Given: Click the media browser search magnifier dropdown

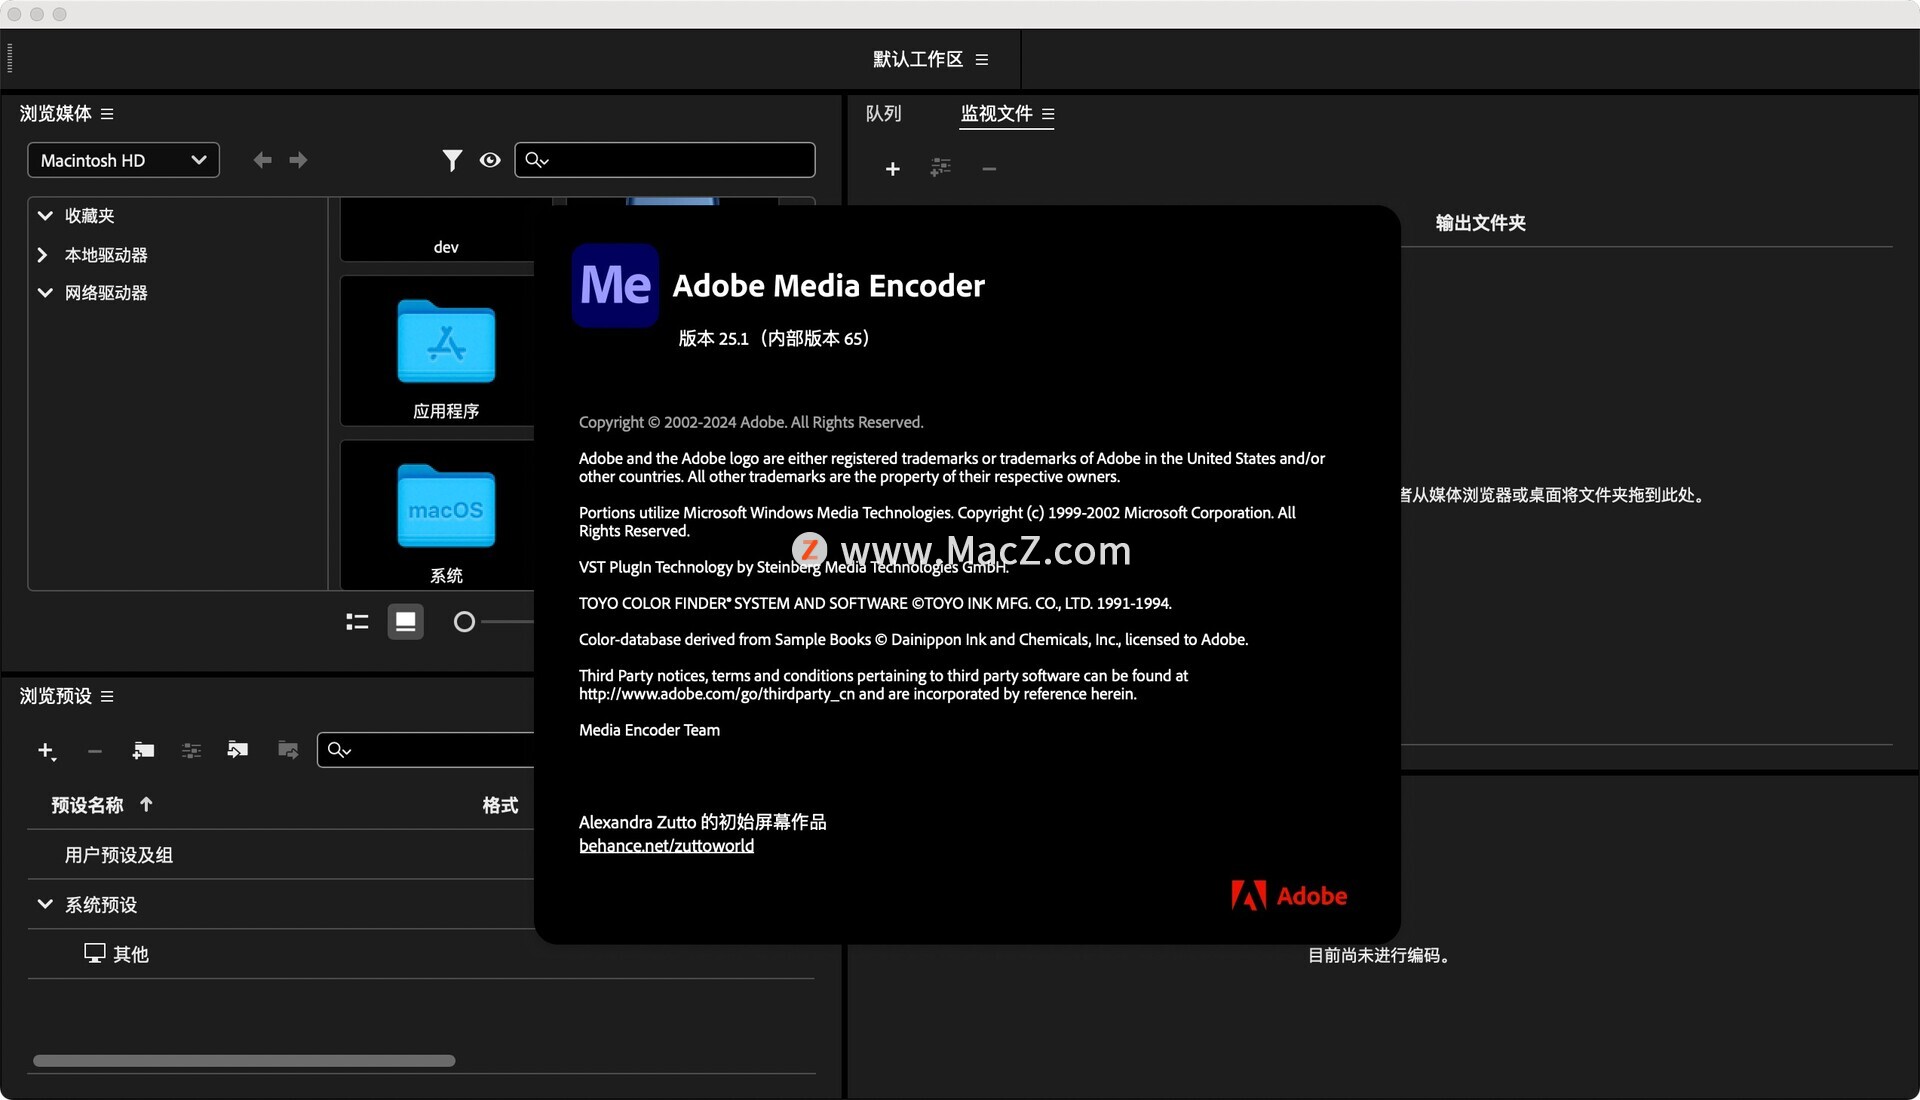Looking at the screenshot, I should point(537,160).
